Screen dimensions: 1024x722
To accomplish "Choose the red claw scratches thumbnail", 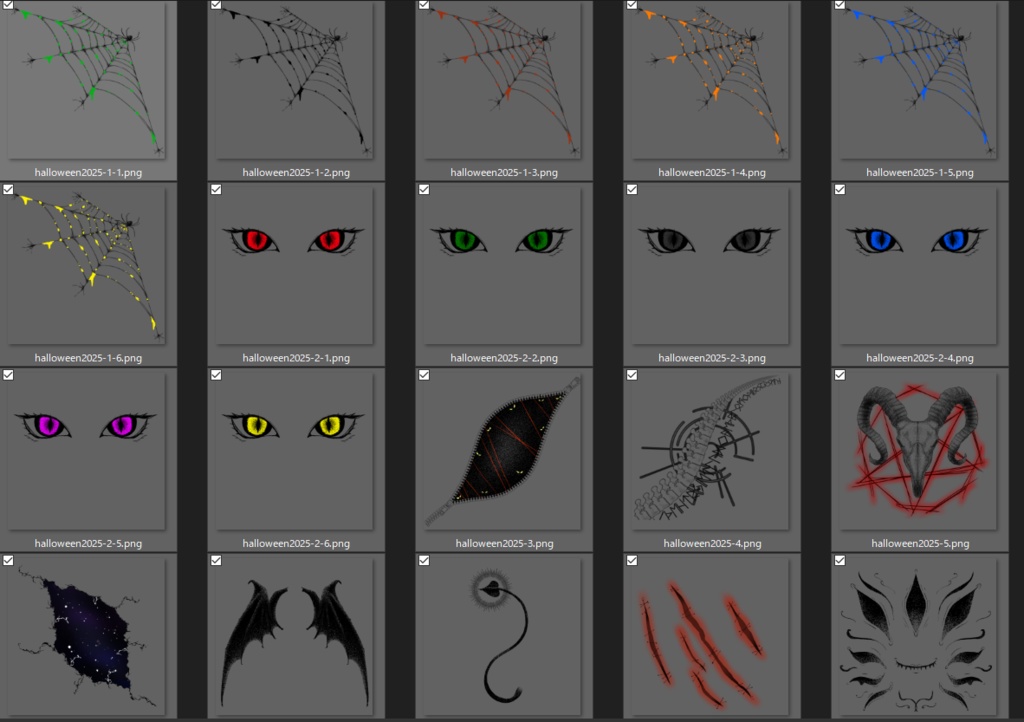I will click(x=709, y=636).
